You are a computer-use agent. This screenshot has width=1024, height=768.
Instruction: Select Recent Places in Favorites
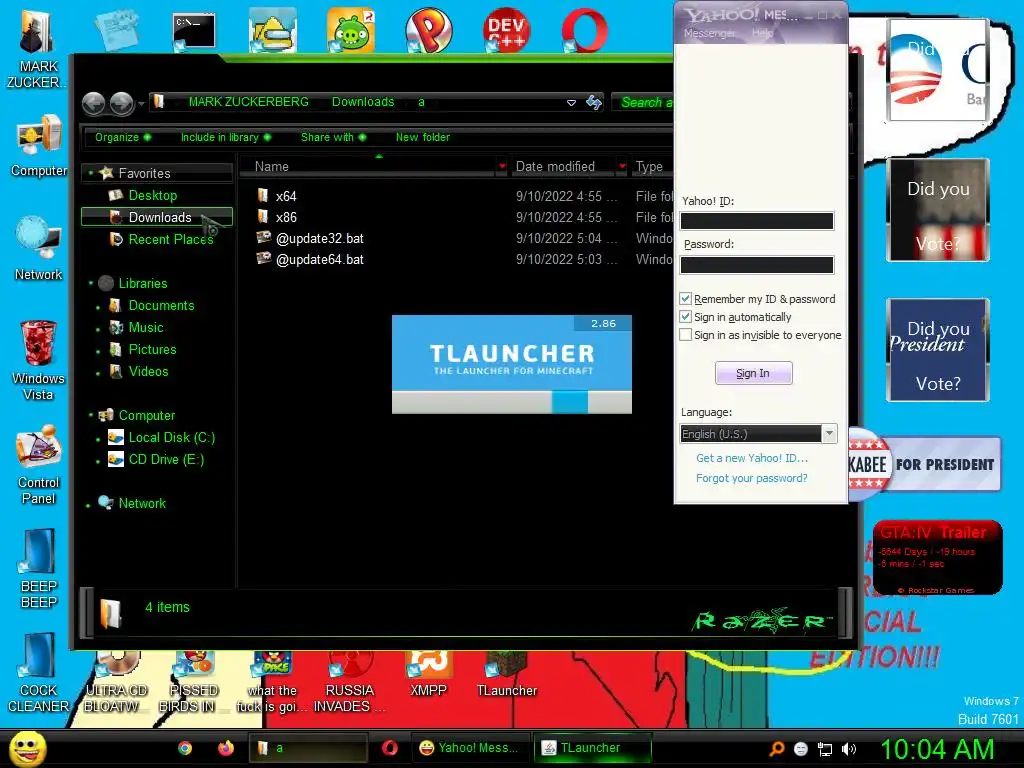point(171,239)
